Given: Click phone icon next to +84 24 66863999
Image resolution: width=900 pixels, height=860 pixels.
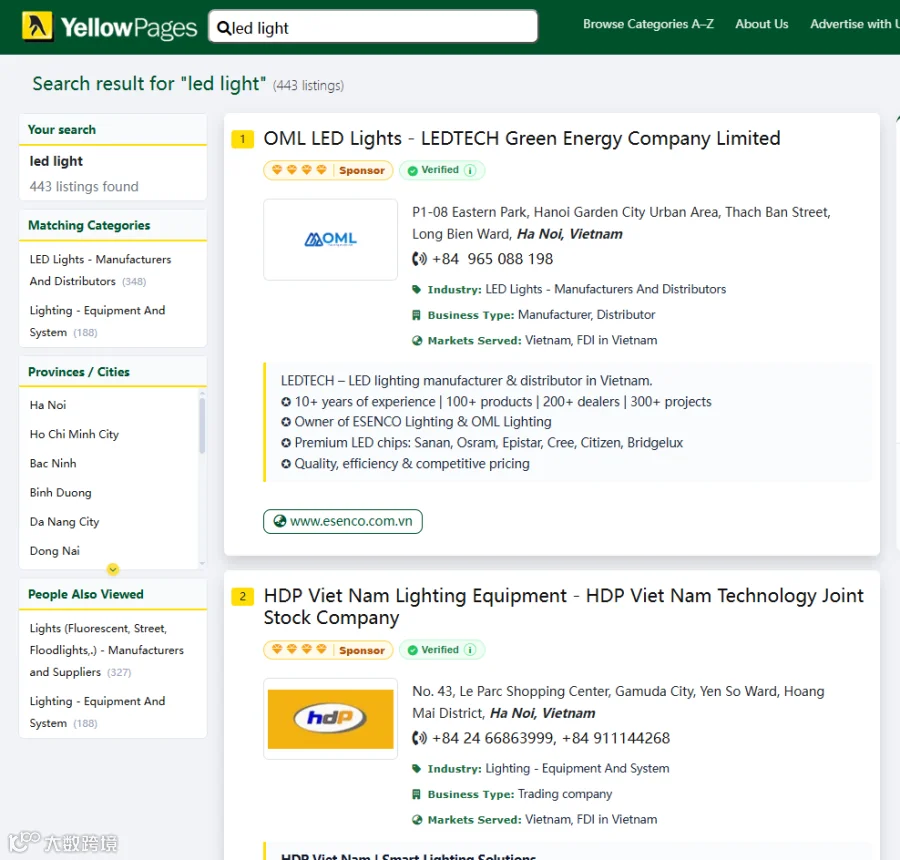Looking at the screenshot, I should [x=420, y=738].
